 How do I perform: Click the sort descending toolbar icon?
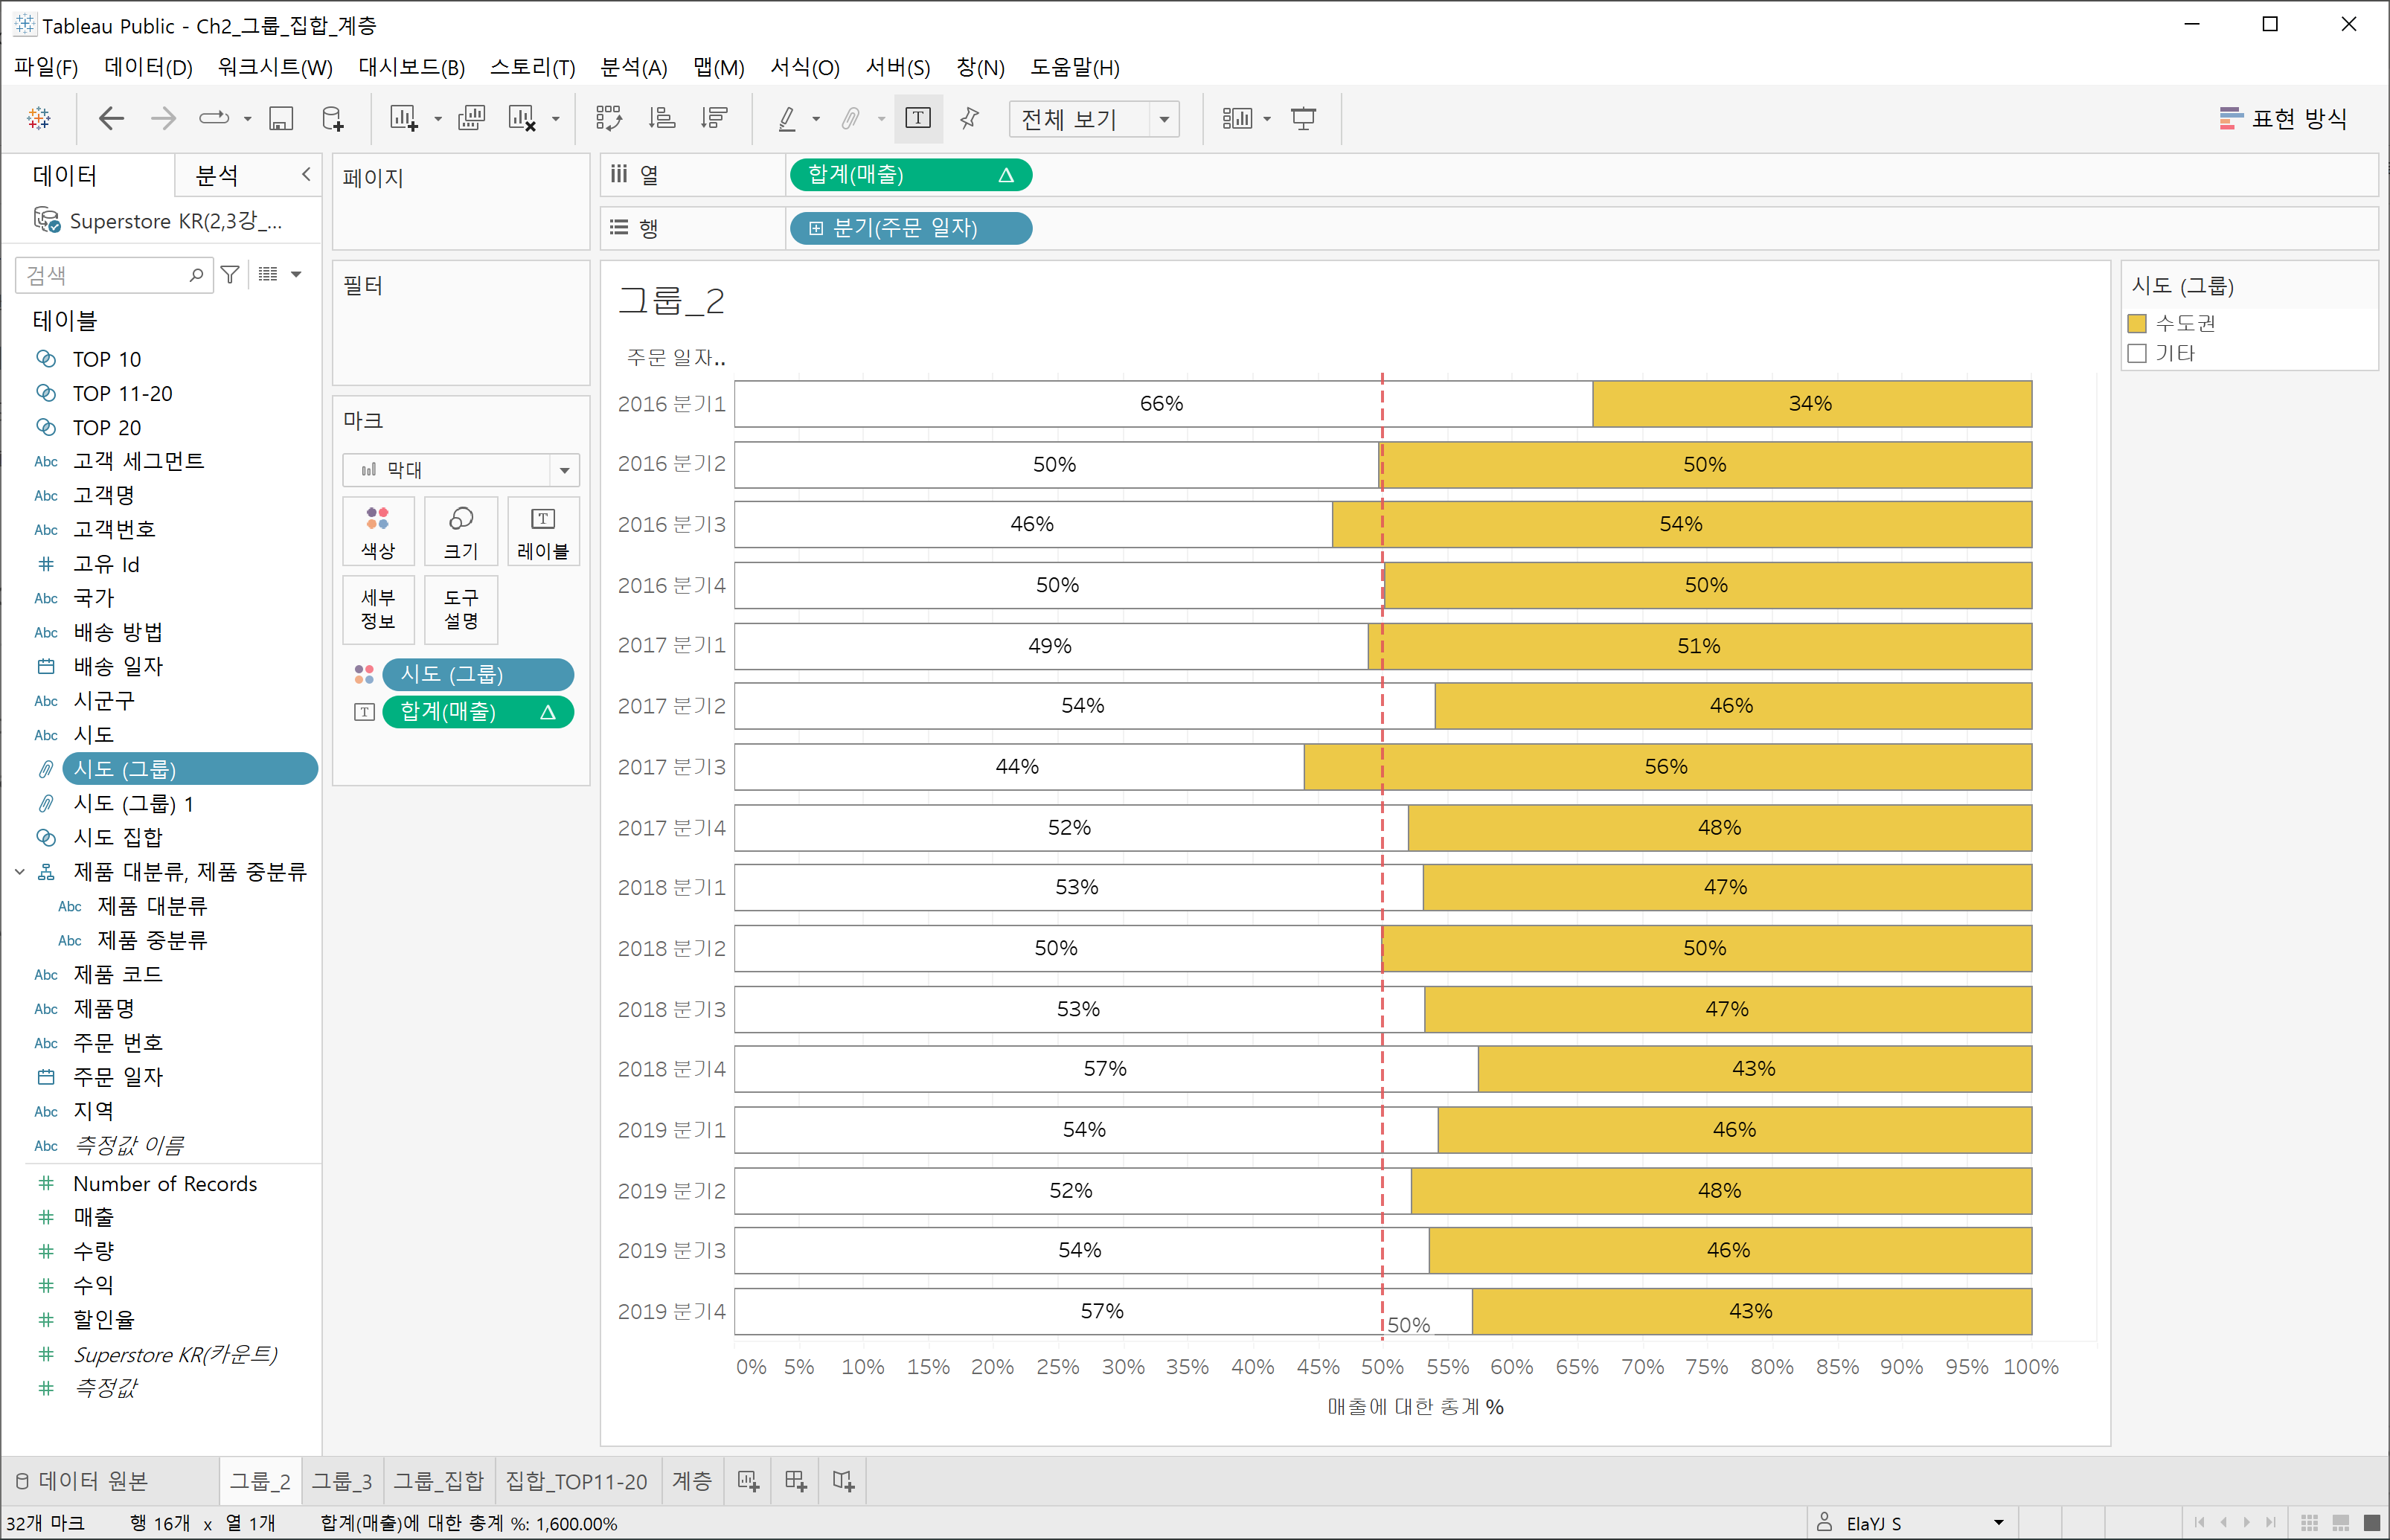[714, 119]
